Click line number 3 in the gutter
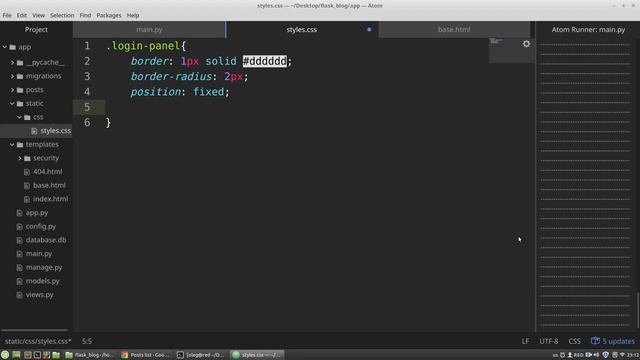Viewport: 640px width, 360px height. [87, 76]
